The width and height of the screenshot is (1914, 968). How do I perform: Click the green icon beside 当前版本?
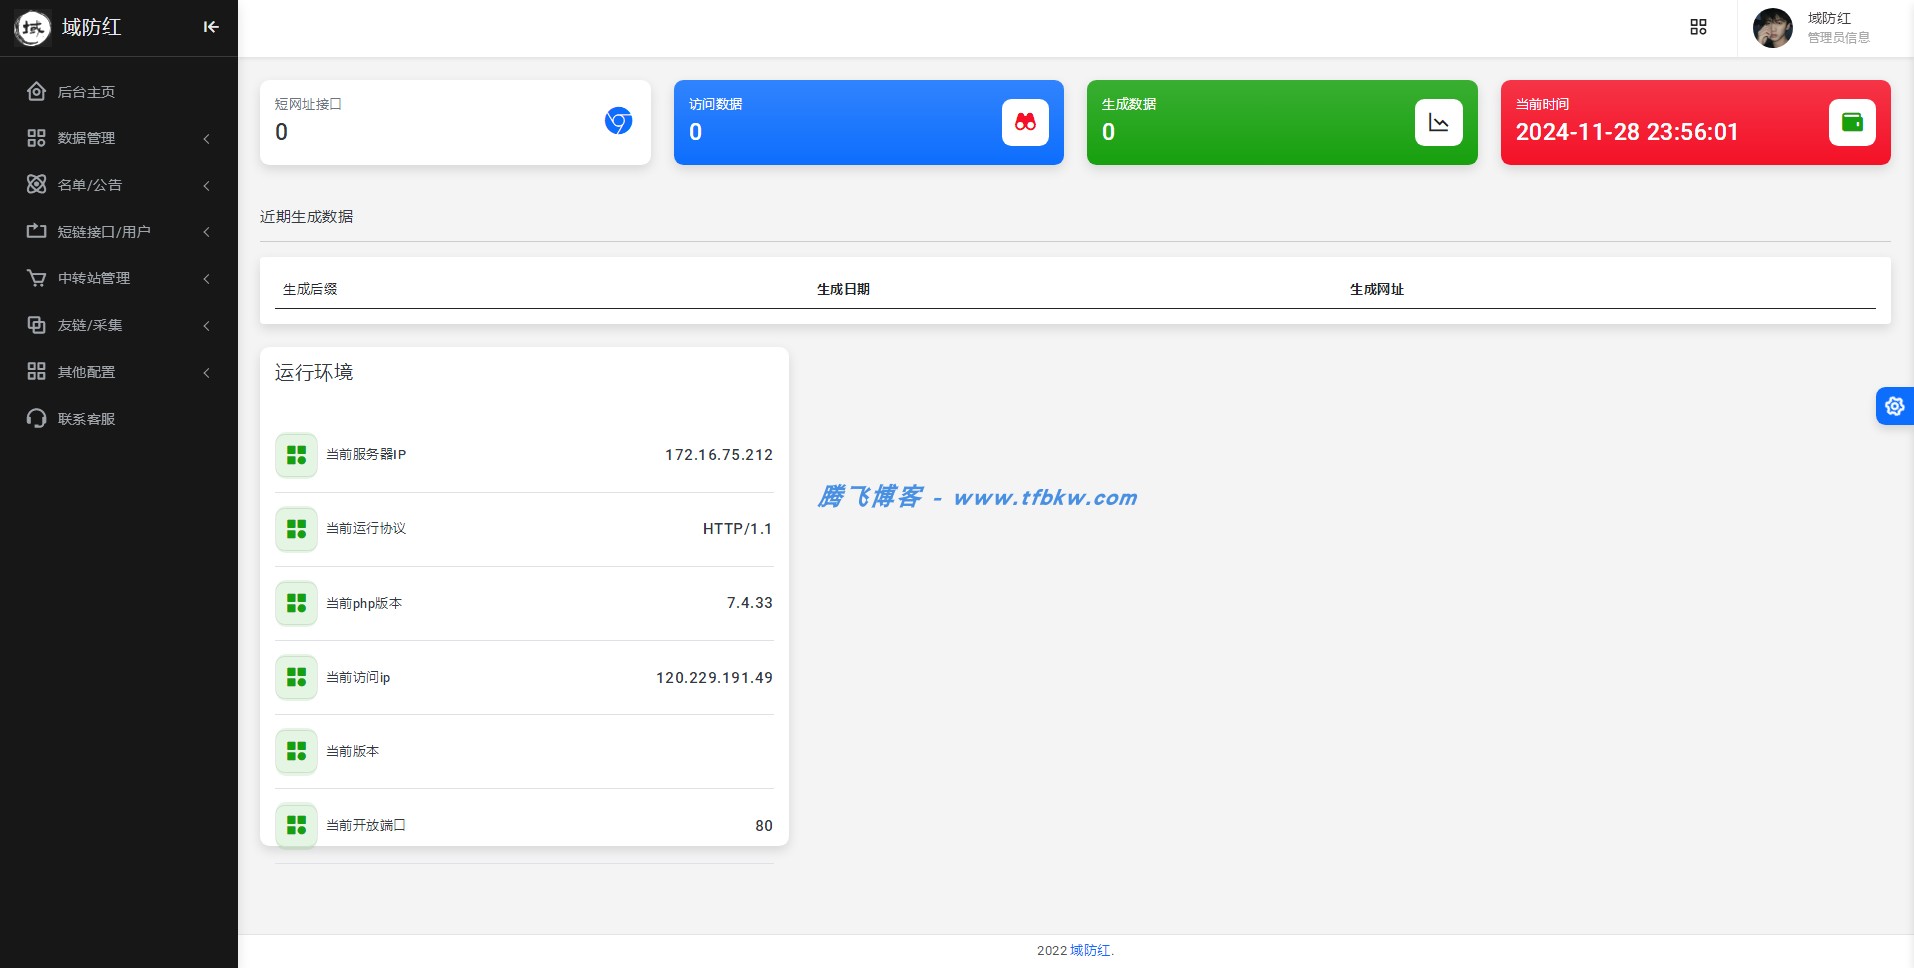(296, 751)
